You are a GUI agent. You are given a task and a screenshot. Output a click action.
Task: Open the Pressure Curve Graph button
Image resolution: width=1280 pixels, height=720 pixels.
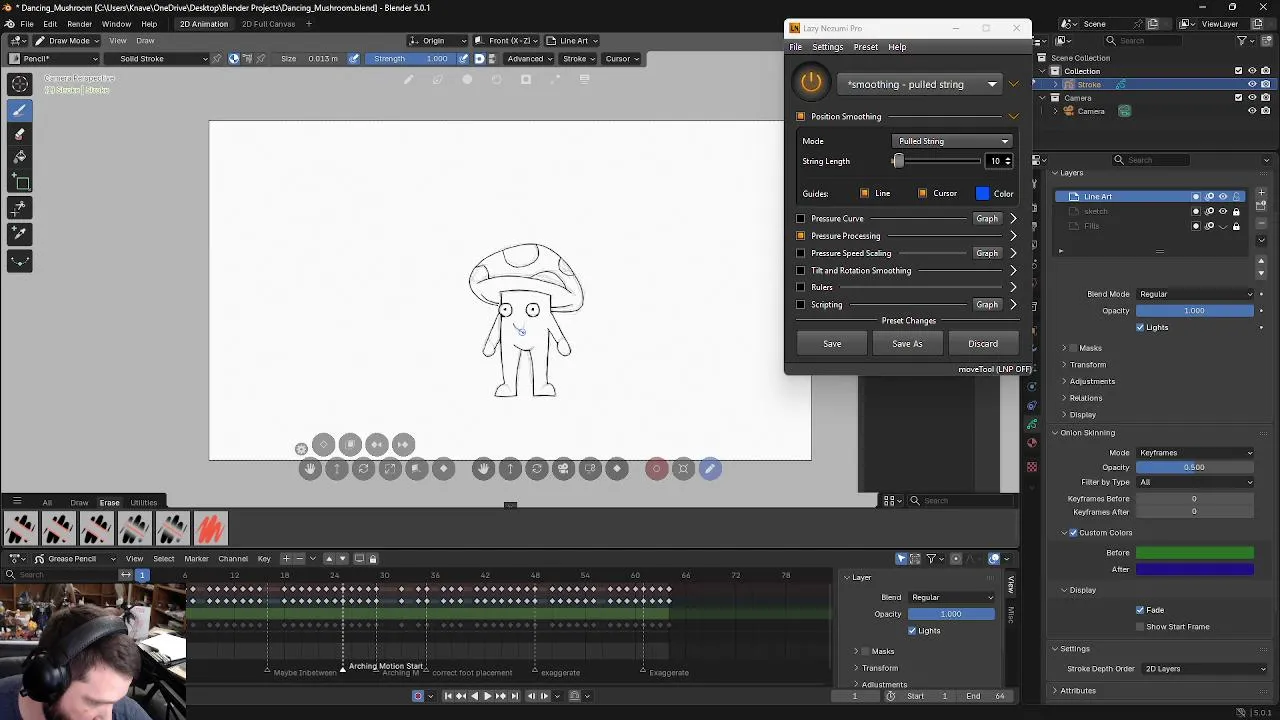tap(987, 218)
